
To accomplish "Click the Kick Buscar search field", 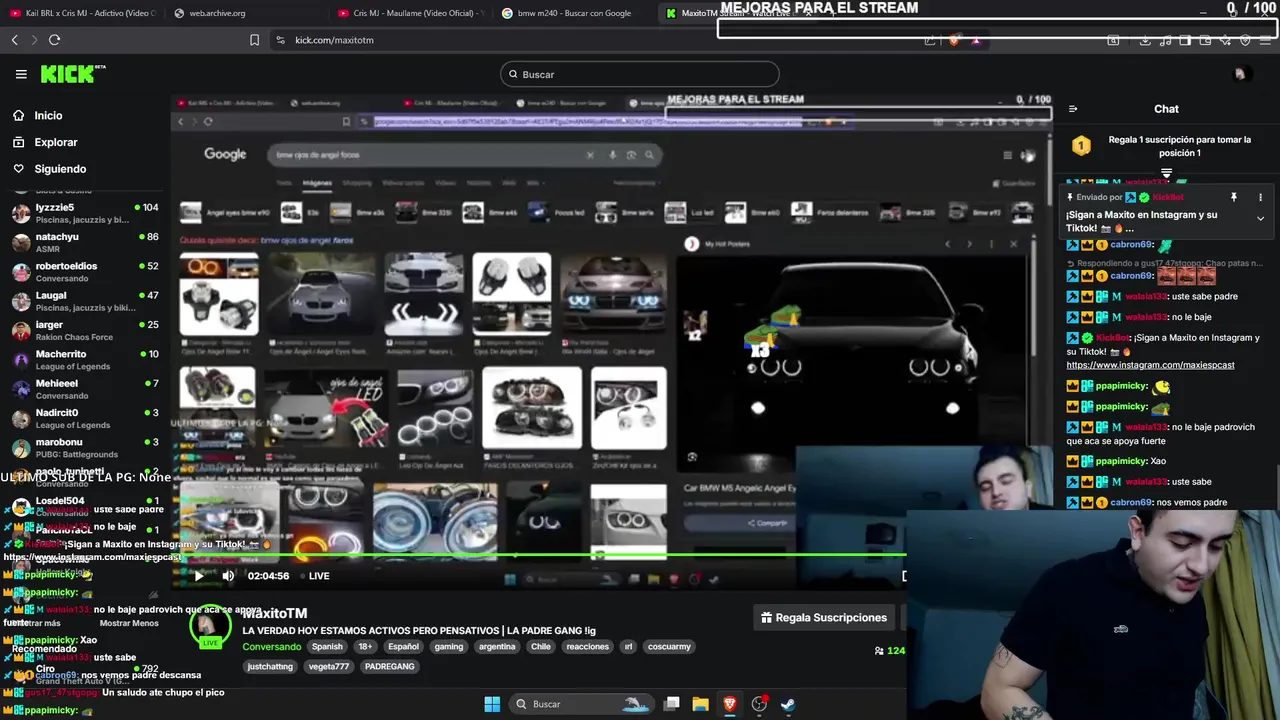I will [640, 74].
